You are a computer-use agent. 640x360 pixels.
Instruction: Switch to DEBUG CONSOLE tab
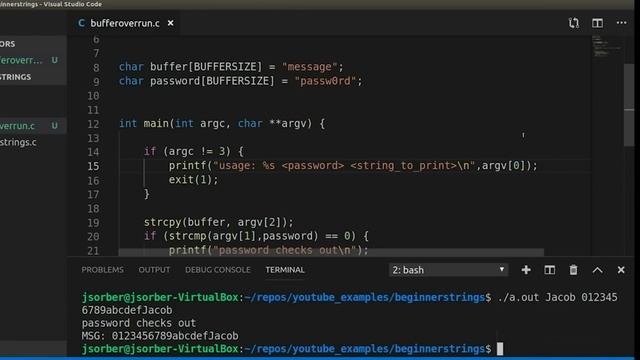(218, 270)
